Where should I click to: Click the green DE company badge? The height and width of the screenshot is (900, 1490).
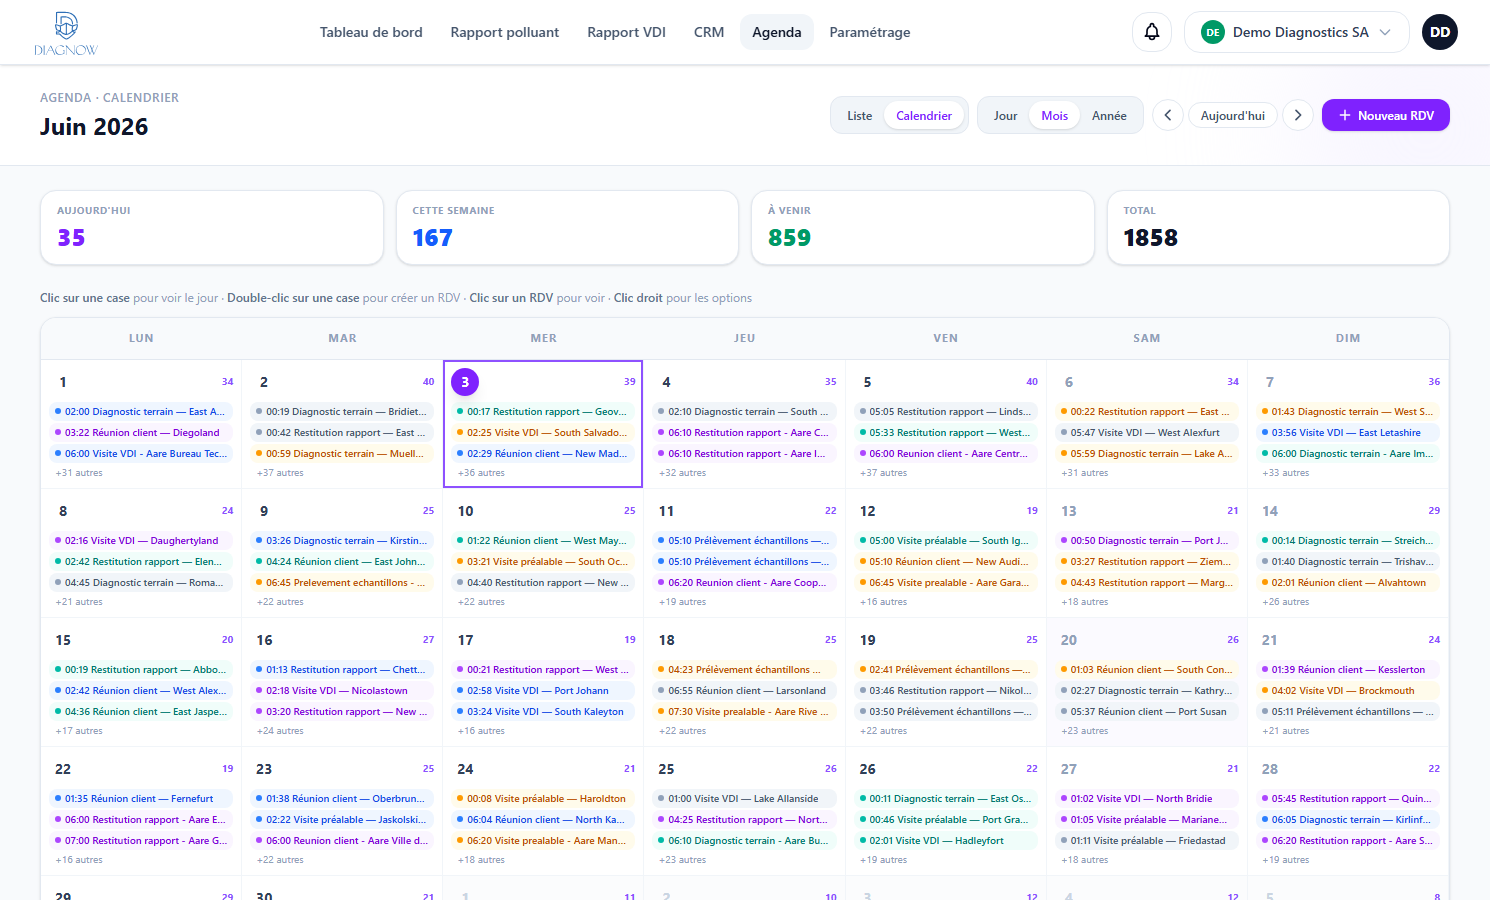pos(1212,32)
